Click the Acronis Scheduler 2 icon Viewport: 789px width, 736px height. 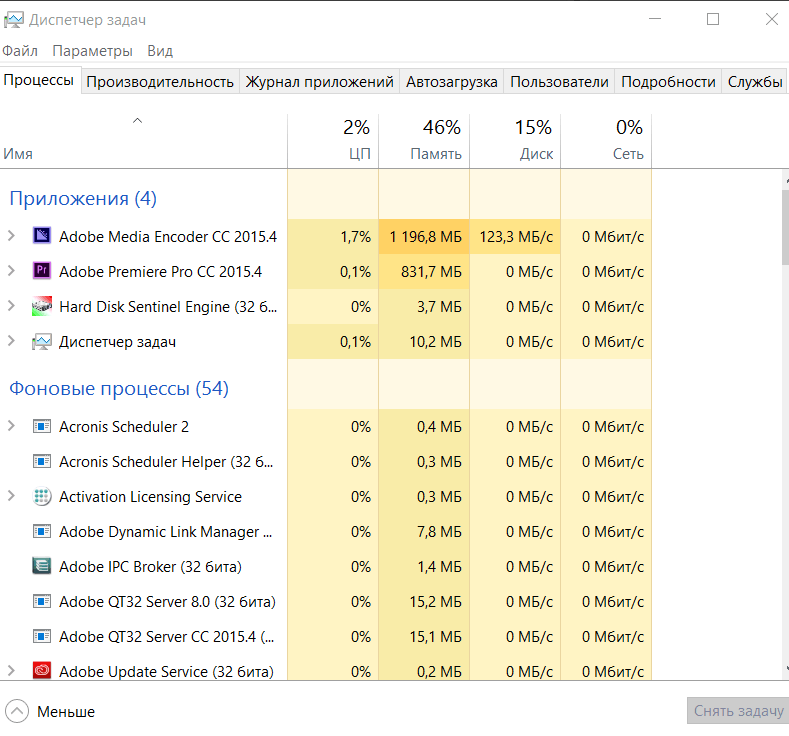42,427
